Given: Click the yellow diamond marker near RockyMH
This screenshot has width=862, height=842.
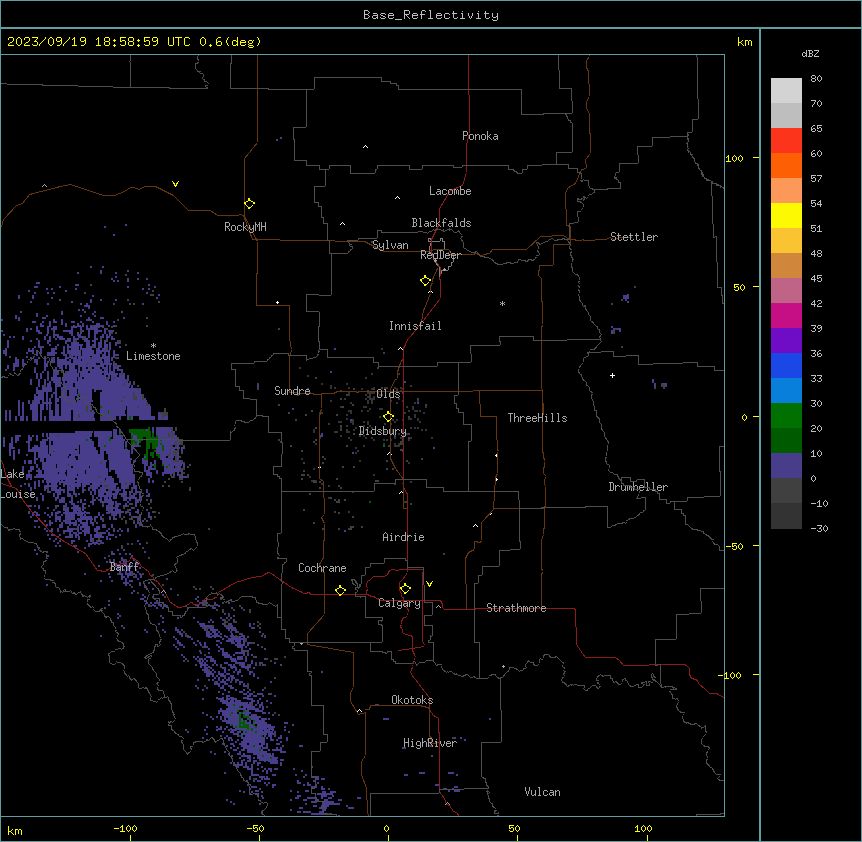Looking at the screenshot, I should [x=249, y=204].
